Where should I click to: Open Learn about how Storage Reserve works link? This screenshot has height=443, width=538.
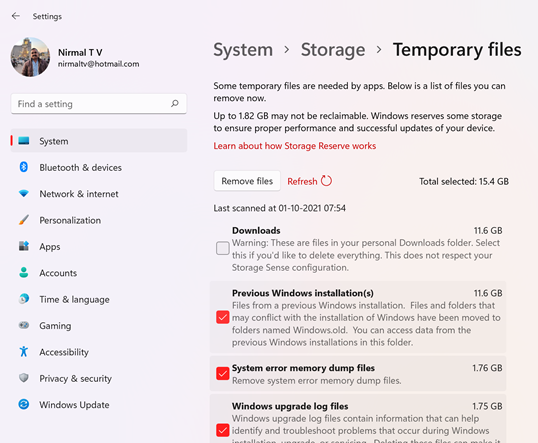click(x=295, y=146)
